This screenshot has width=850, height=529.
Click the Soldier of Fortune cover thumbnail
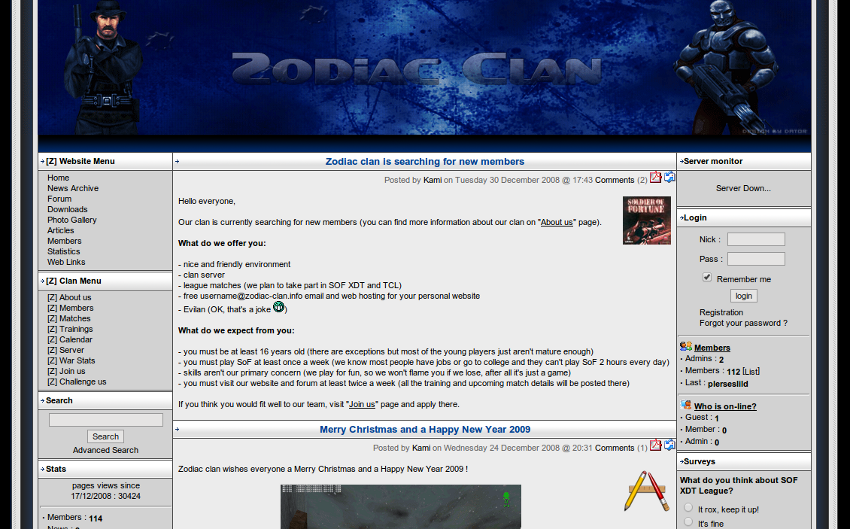(647, 221)
